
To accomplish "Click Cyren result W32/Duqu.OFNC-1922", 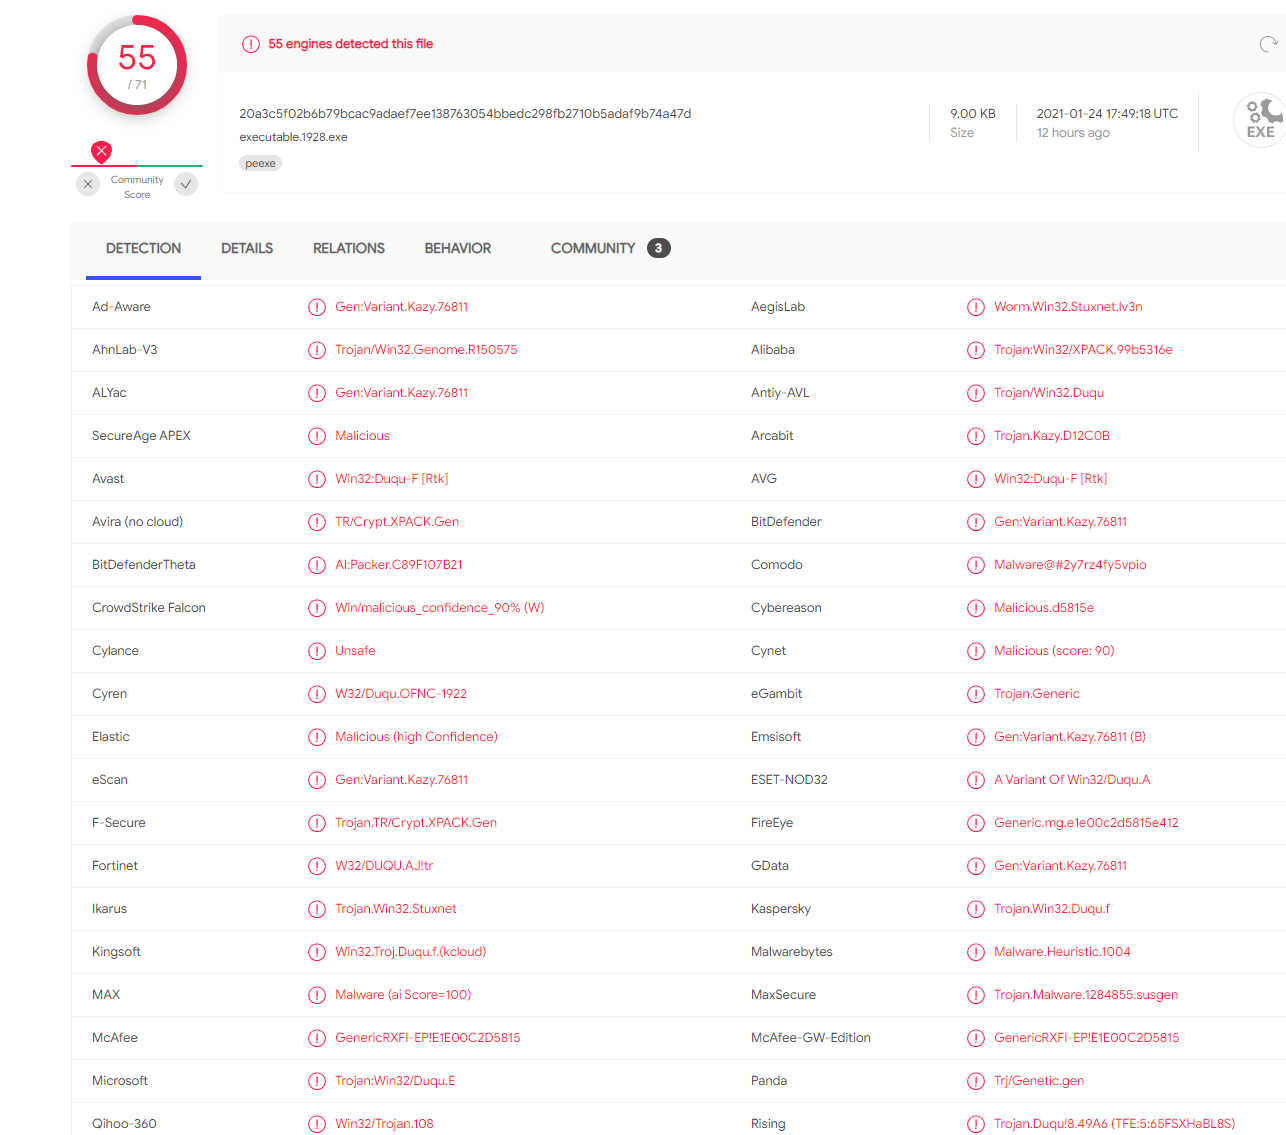I will [401, 694].
